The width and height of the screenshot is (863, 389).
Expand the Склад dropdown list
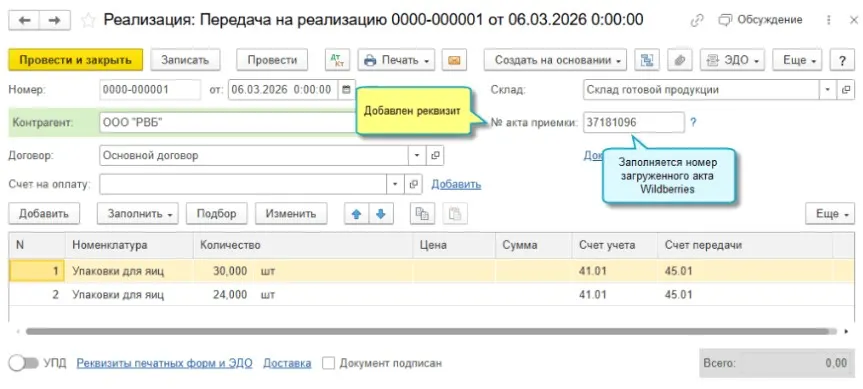click(x=828, y=90)
